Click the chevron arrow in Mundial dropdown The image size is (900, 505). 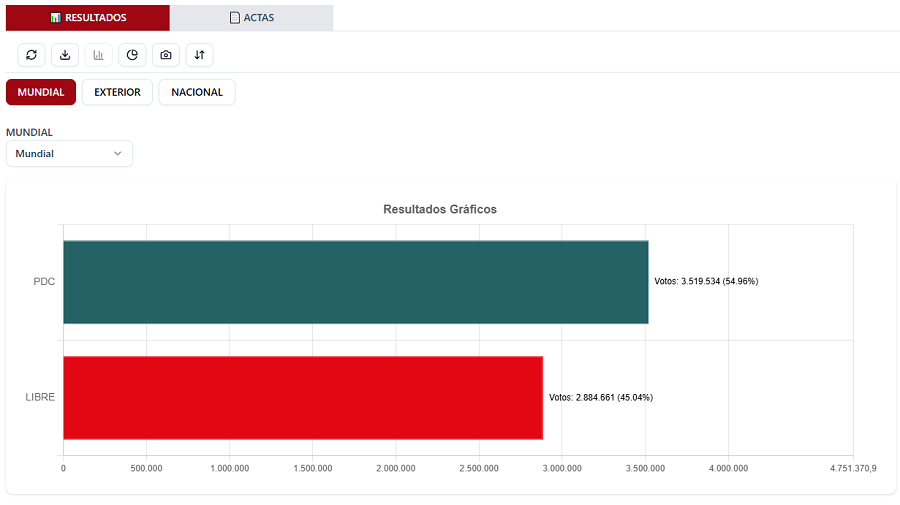pyautogui.click(x=117, y=153)
